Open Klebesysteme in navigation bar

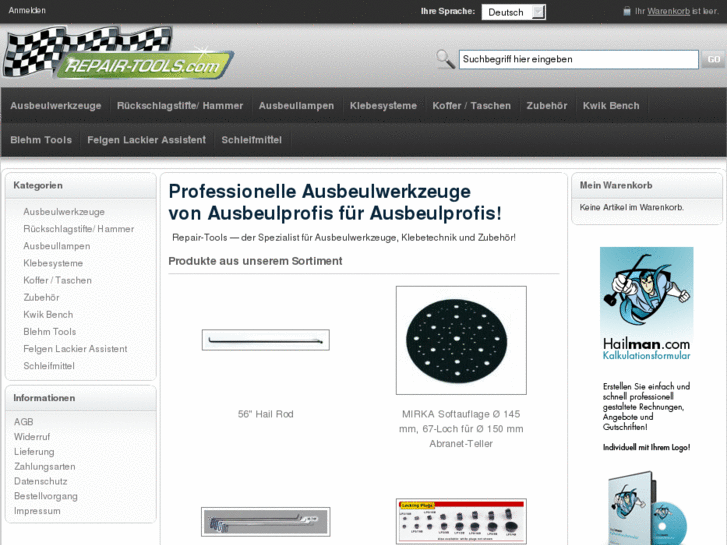coord(383,106)
